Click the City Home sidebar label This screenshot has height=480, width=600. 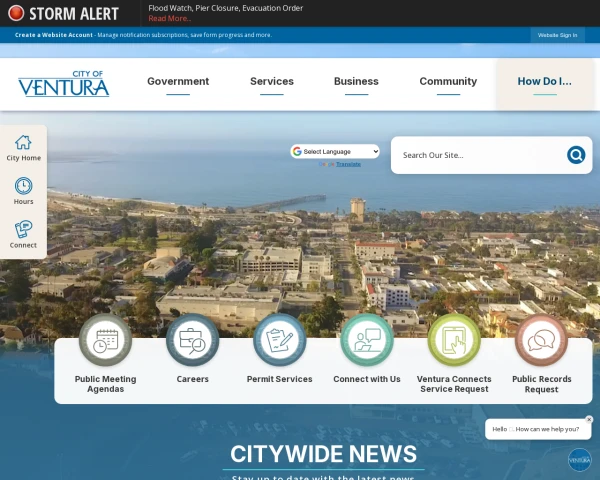coord(23,158)
